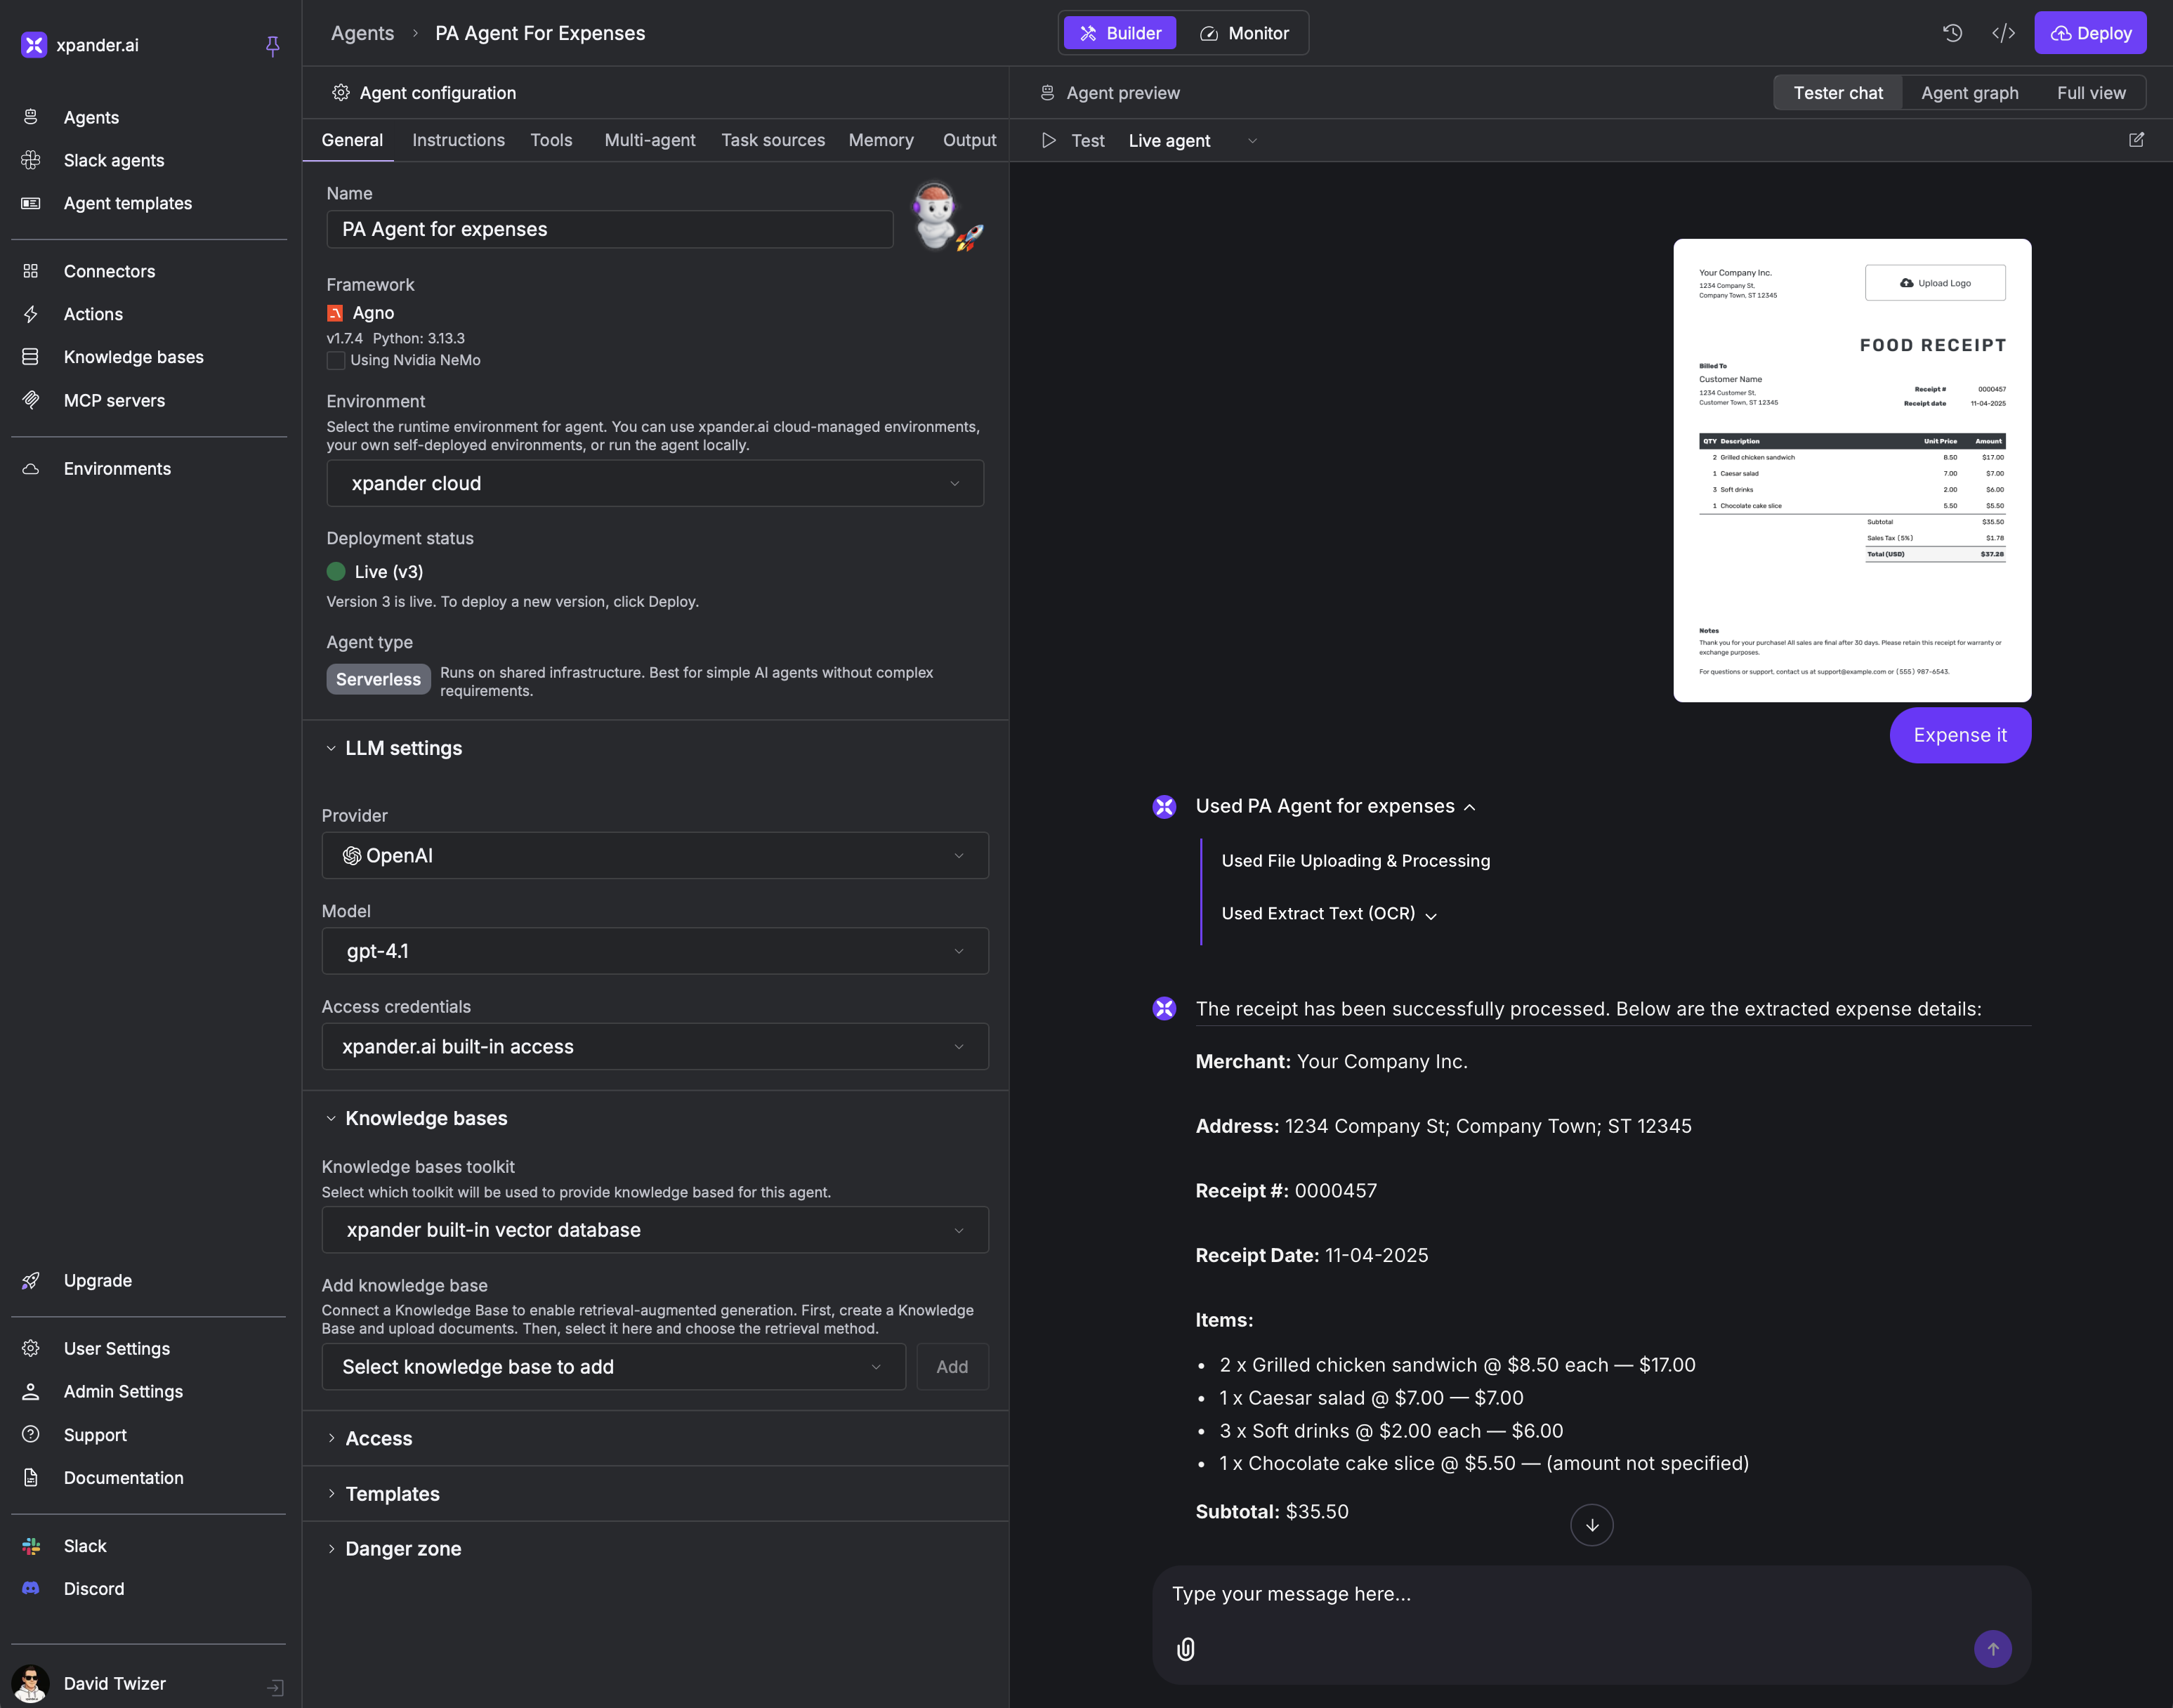Click the Deploy button
Viewport: 2173px width, 1708px height.
click(2090, 33)
